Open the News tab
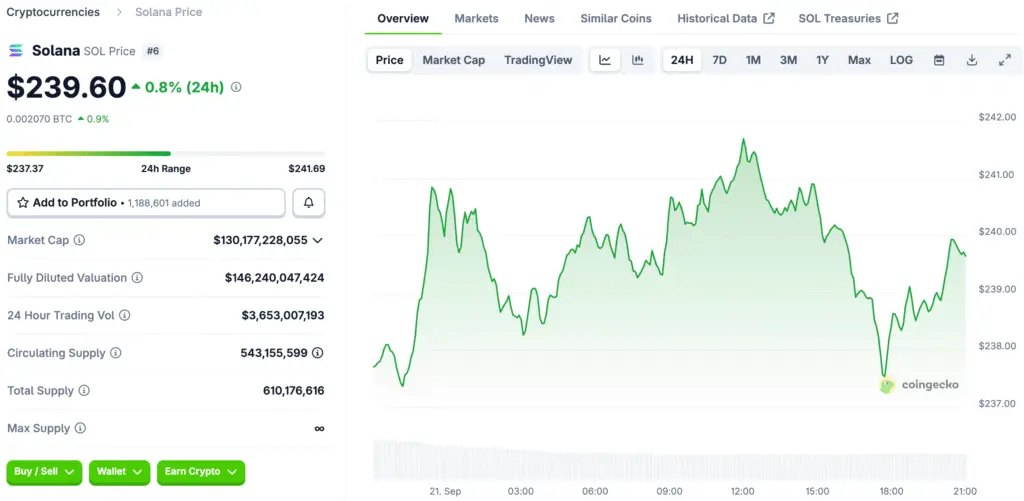This screenshot has width=1024, height=501. pos(539,18)
